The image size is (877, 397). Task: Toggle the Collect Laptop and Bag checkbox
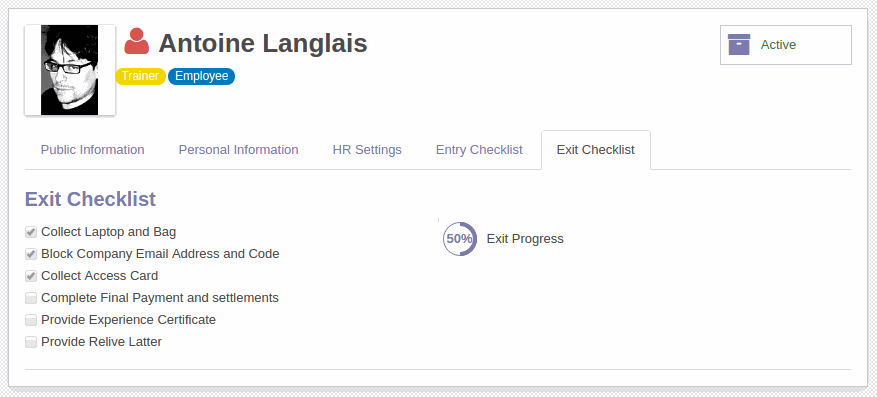[x=31, y=232]
